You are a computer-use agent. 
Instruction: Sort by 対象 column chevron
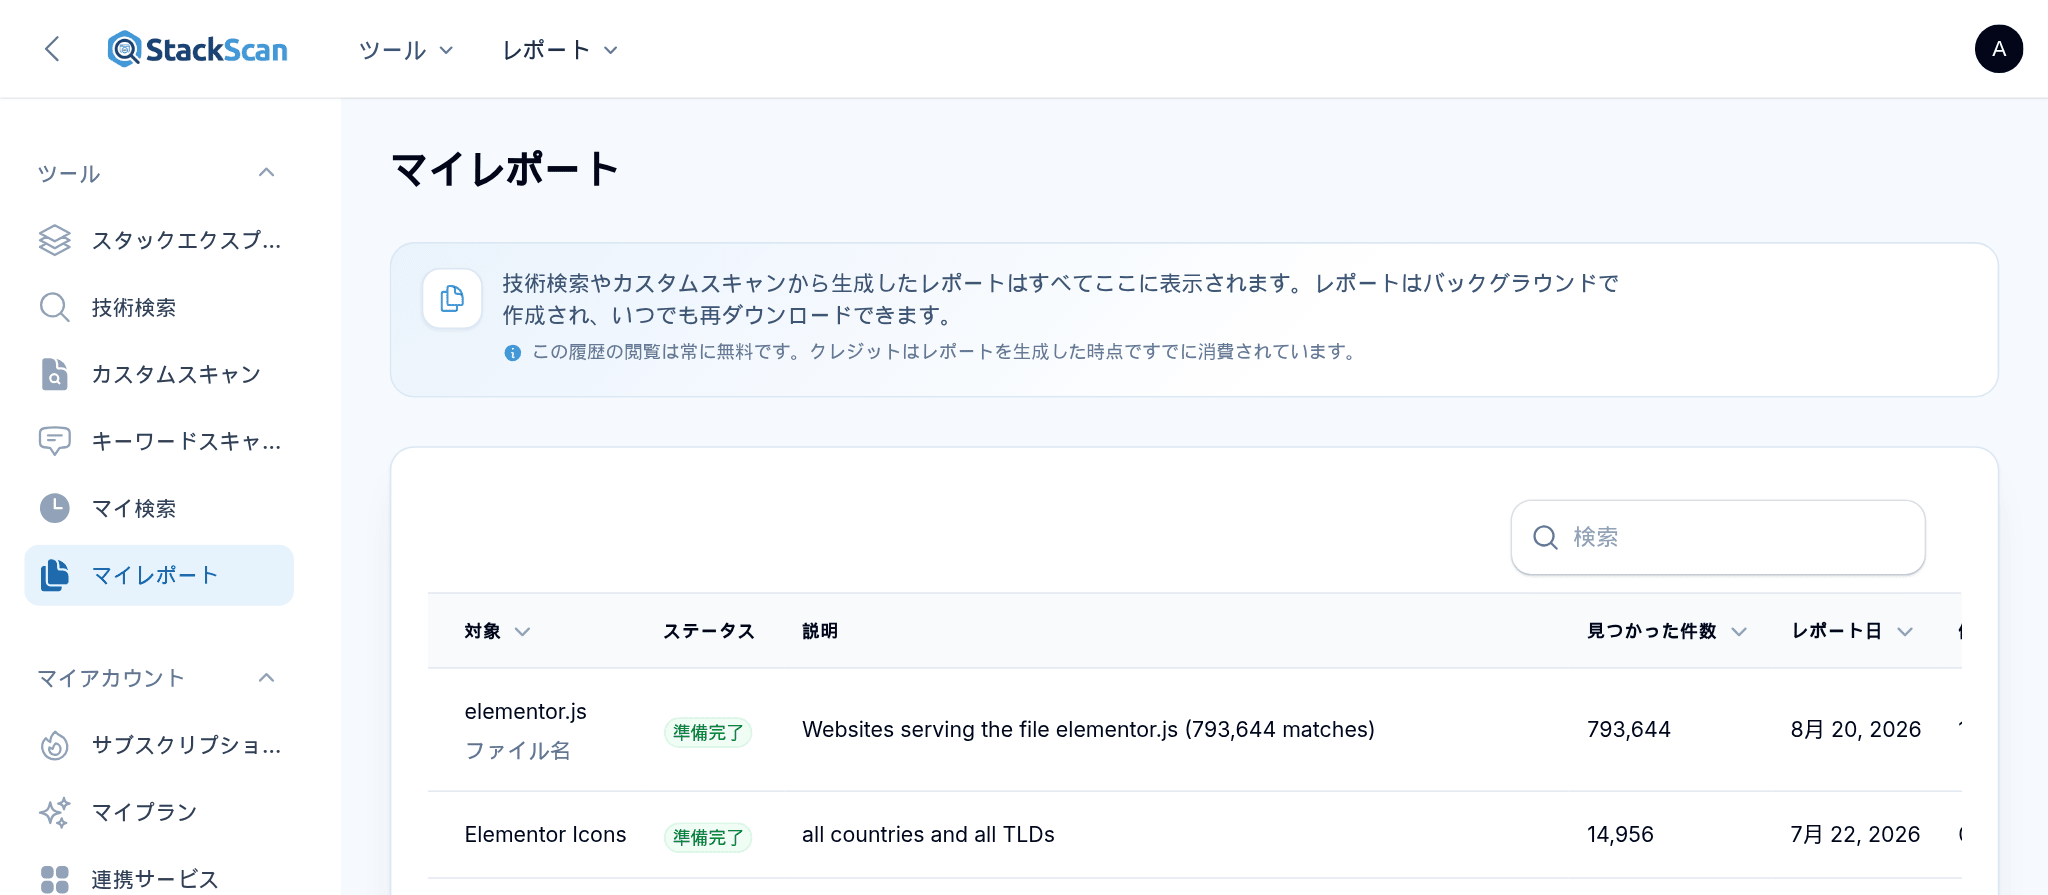pos(522,631)
